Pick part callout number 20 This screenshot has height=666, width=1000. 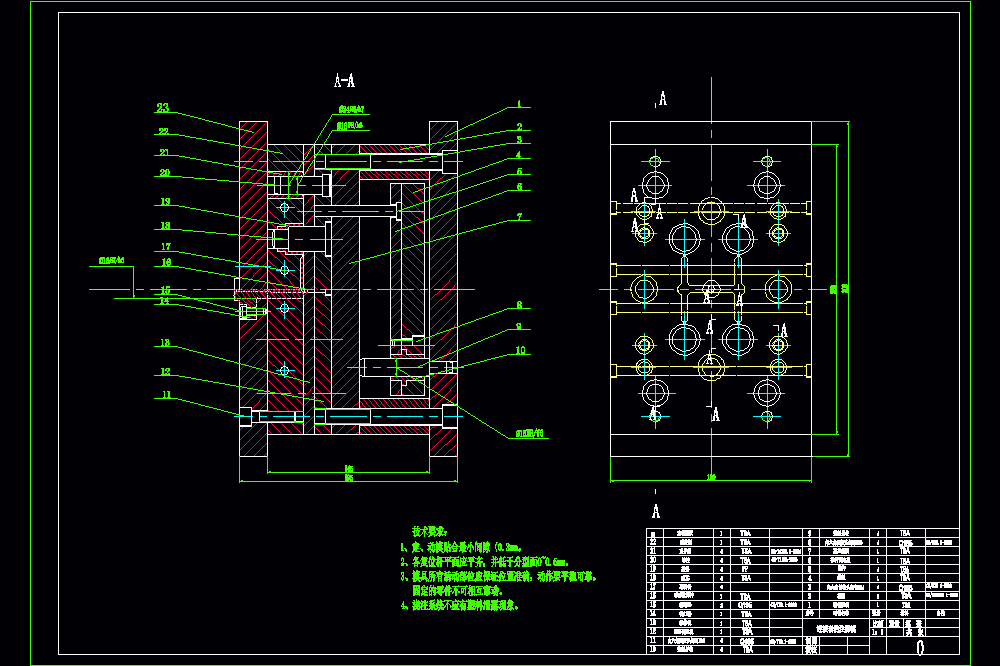165,173
